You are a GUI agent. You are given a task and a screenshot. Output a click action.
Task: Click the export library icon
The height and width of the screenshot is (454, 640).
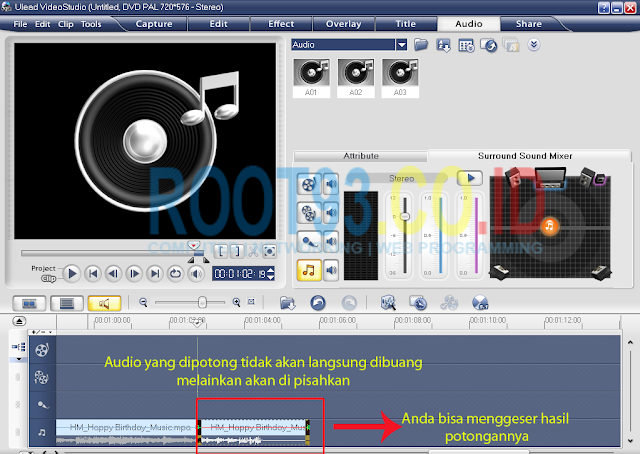point(489,45)
